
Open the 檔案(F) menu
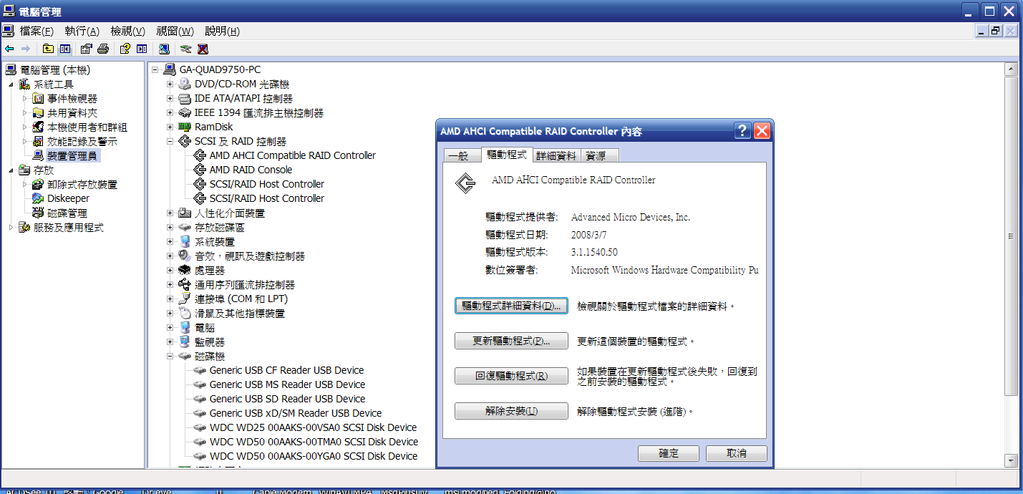37,31
